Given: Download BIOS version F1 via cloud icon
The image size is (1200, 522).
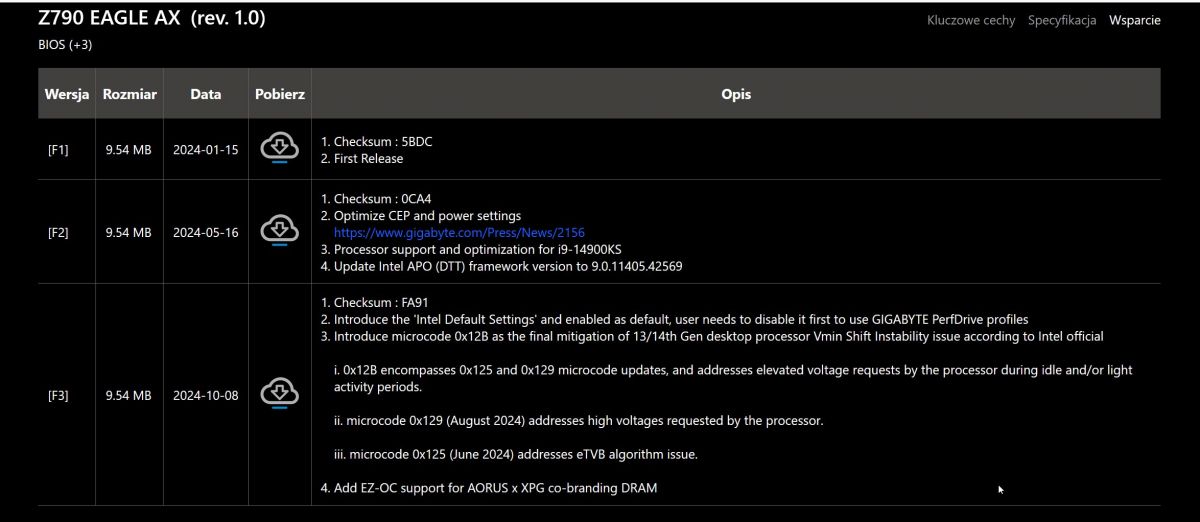Looking at the screenshot, I should (280, 149).
